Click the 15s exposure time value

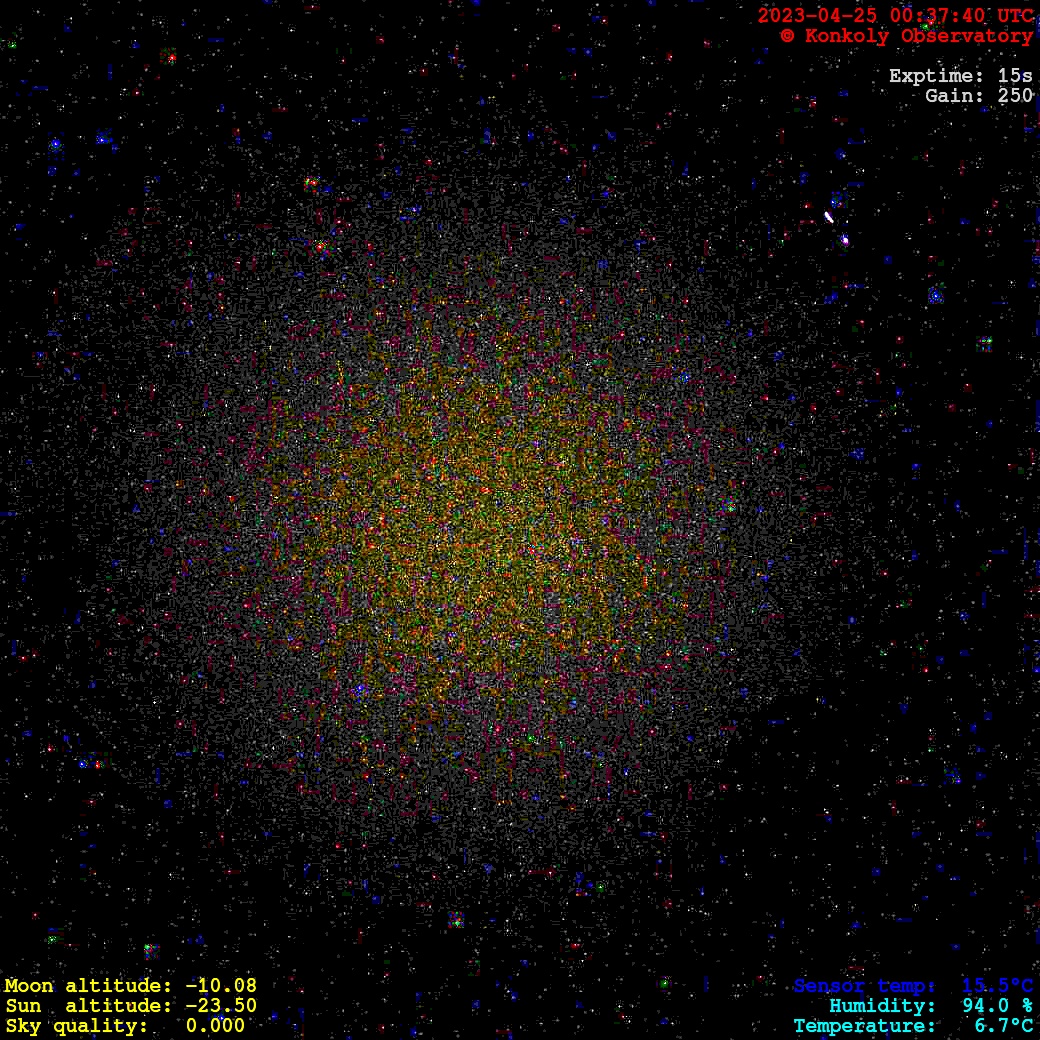(x=1015, y=76)
